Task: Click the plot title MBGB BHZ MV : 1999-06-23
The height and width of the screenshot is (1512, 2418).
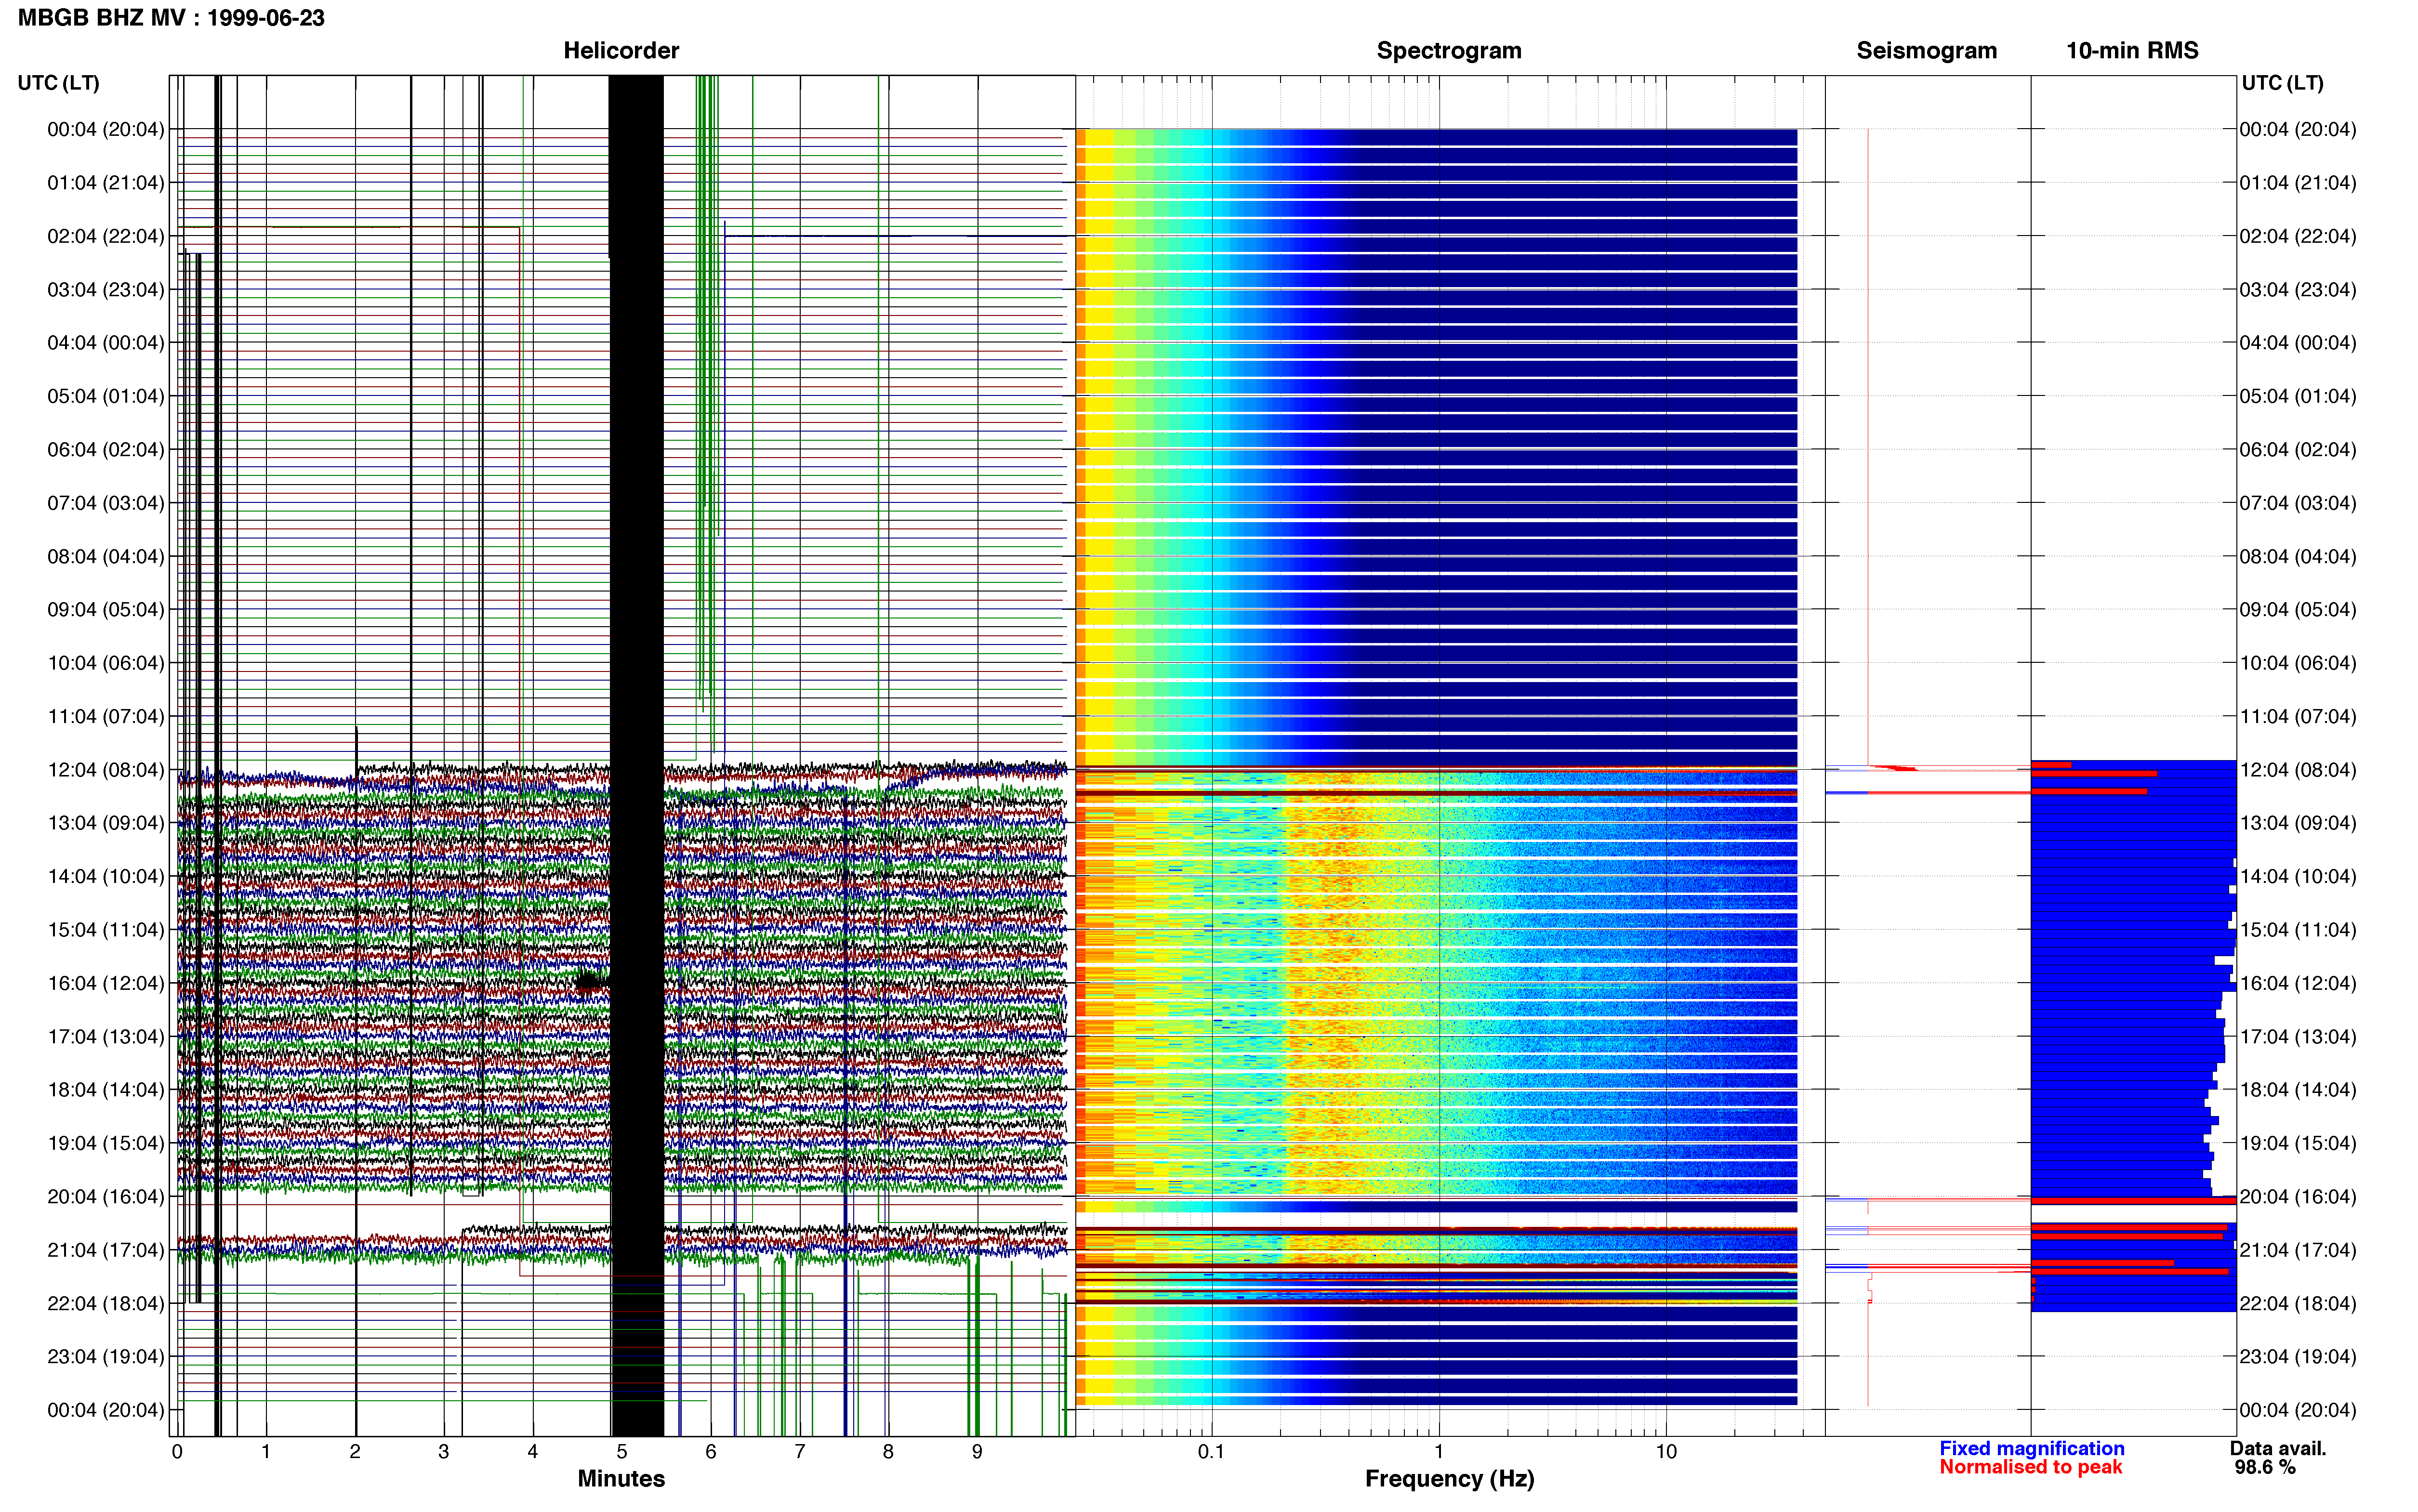Action: pyautogui.click(x=171, y=18)
